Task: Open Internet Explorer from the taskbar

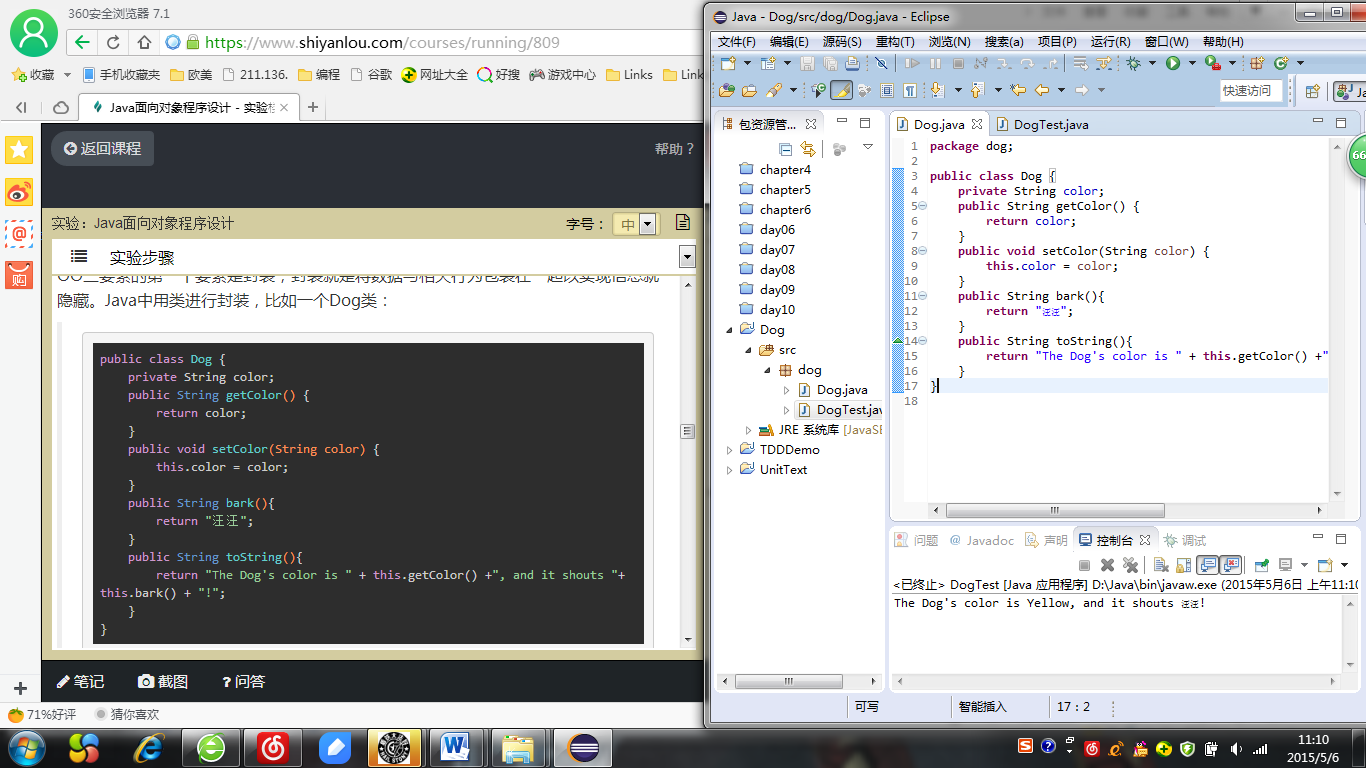Action: 149,747
